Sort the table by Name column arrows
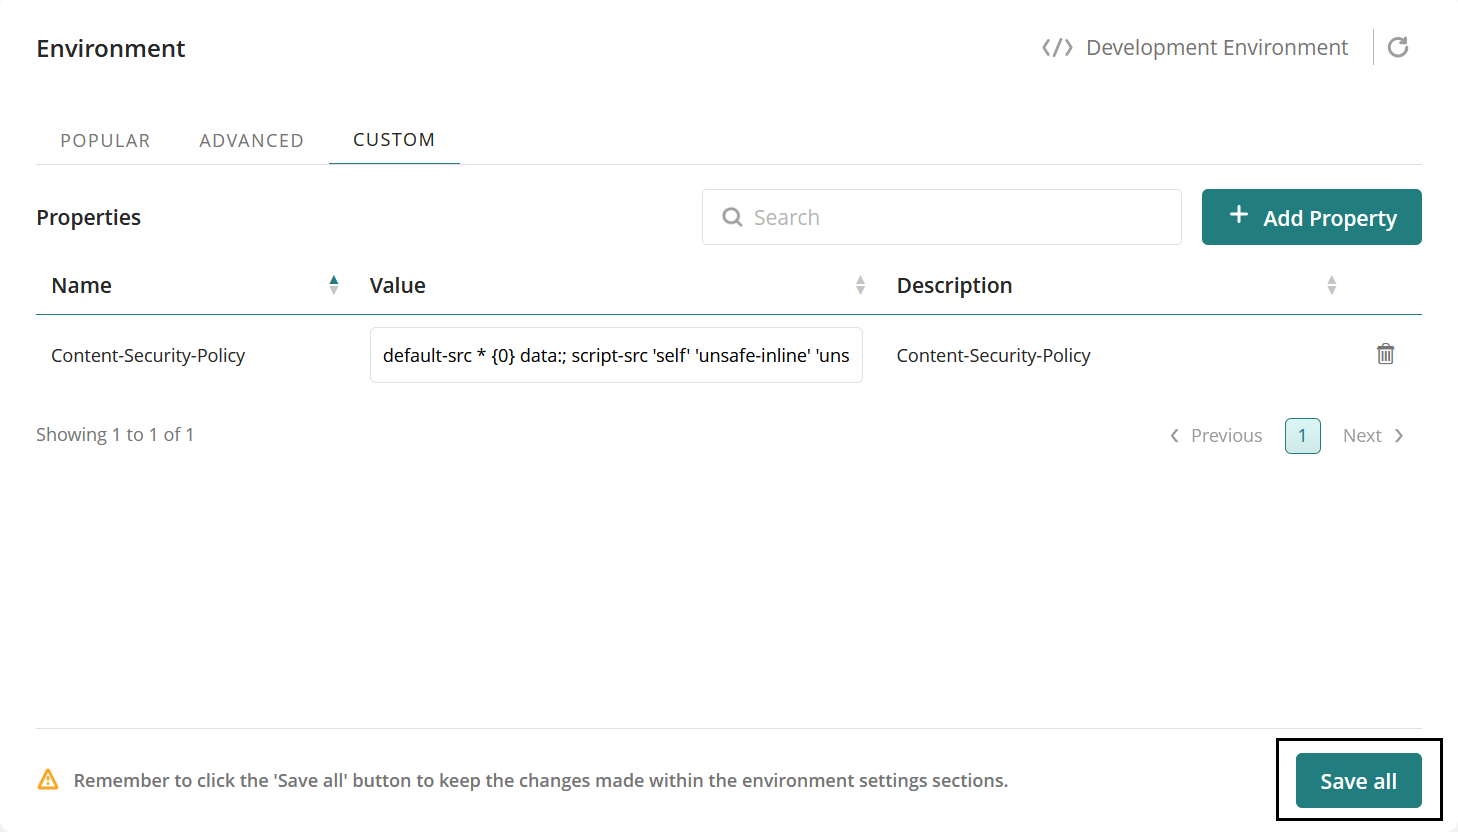This screenshot has height=832, width=1458. pyautogui.click(x=334, y=285)
